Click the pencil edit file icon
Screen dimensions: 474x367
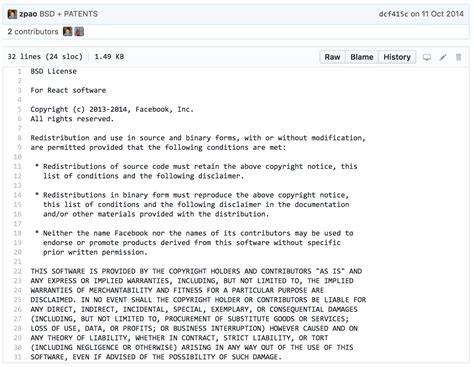(x=443, y=57)
